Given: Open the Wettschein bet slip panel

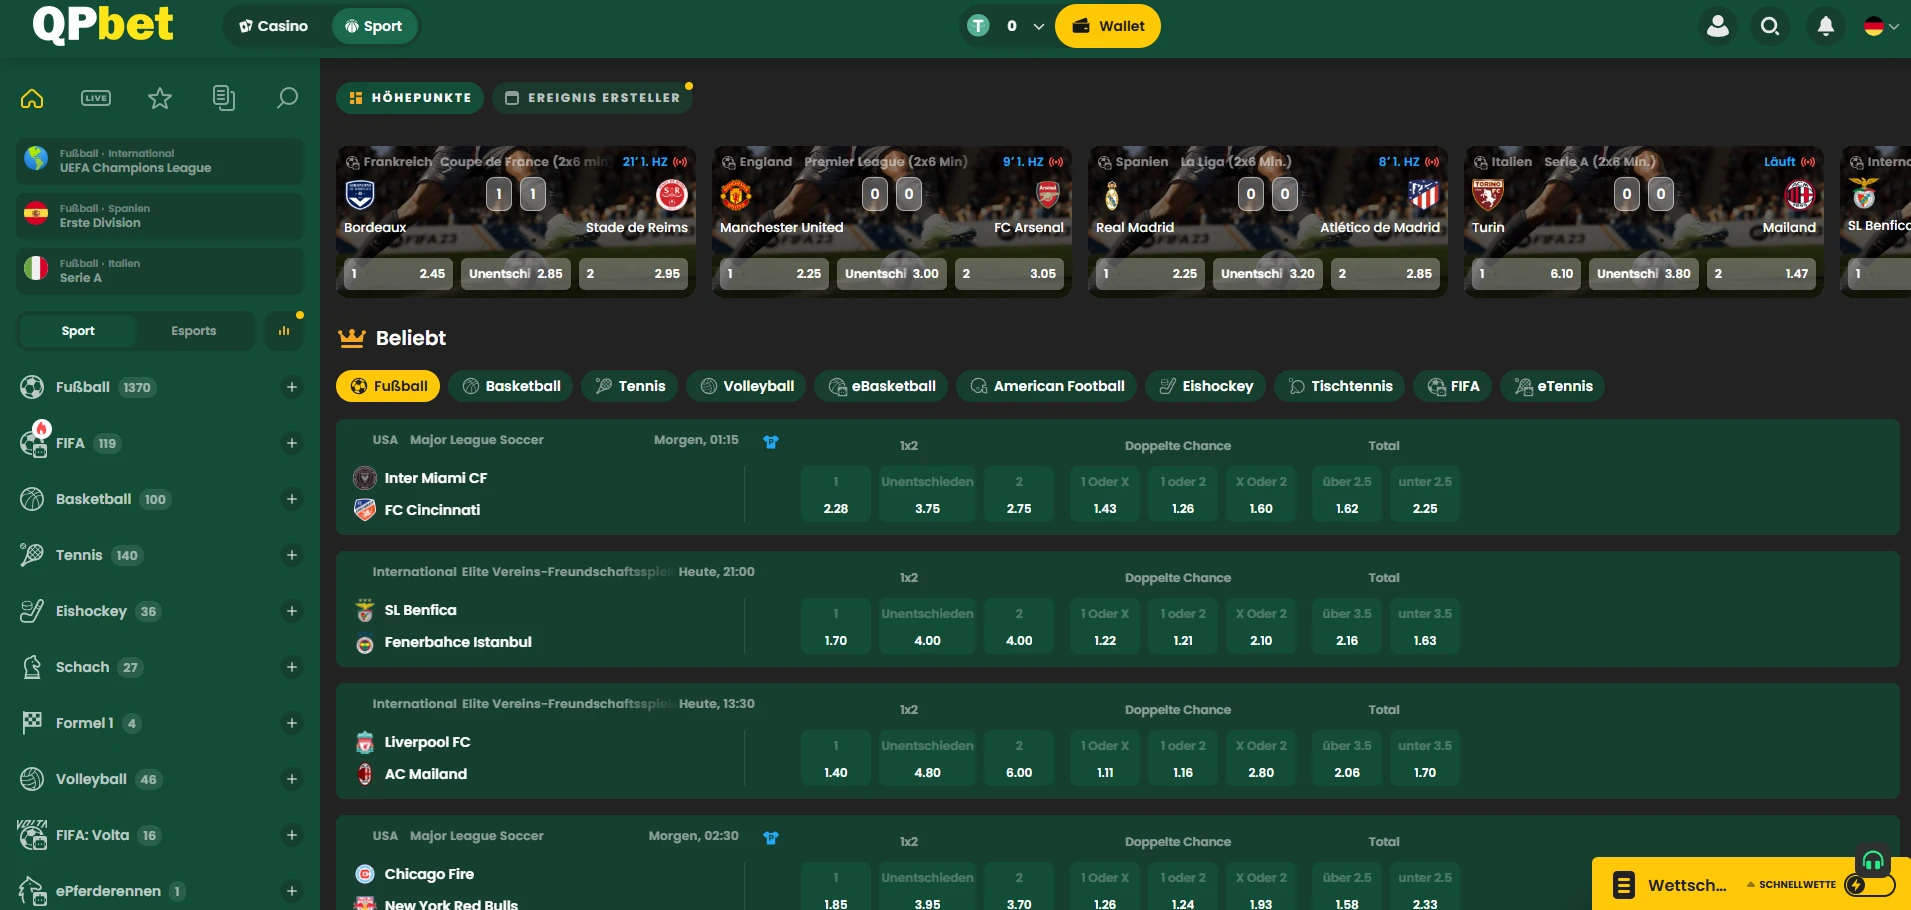Looking at the screenshot, I should point(1670,885).
